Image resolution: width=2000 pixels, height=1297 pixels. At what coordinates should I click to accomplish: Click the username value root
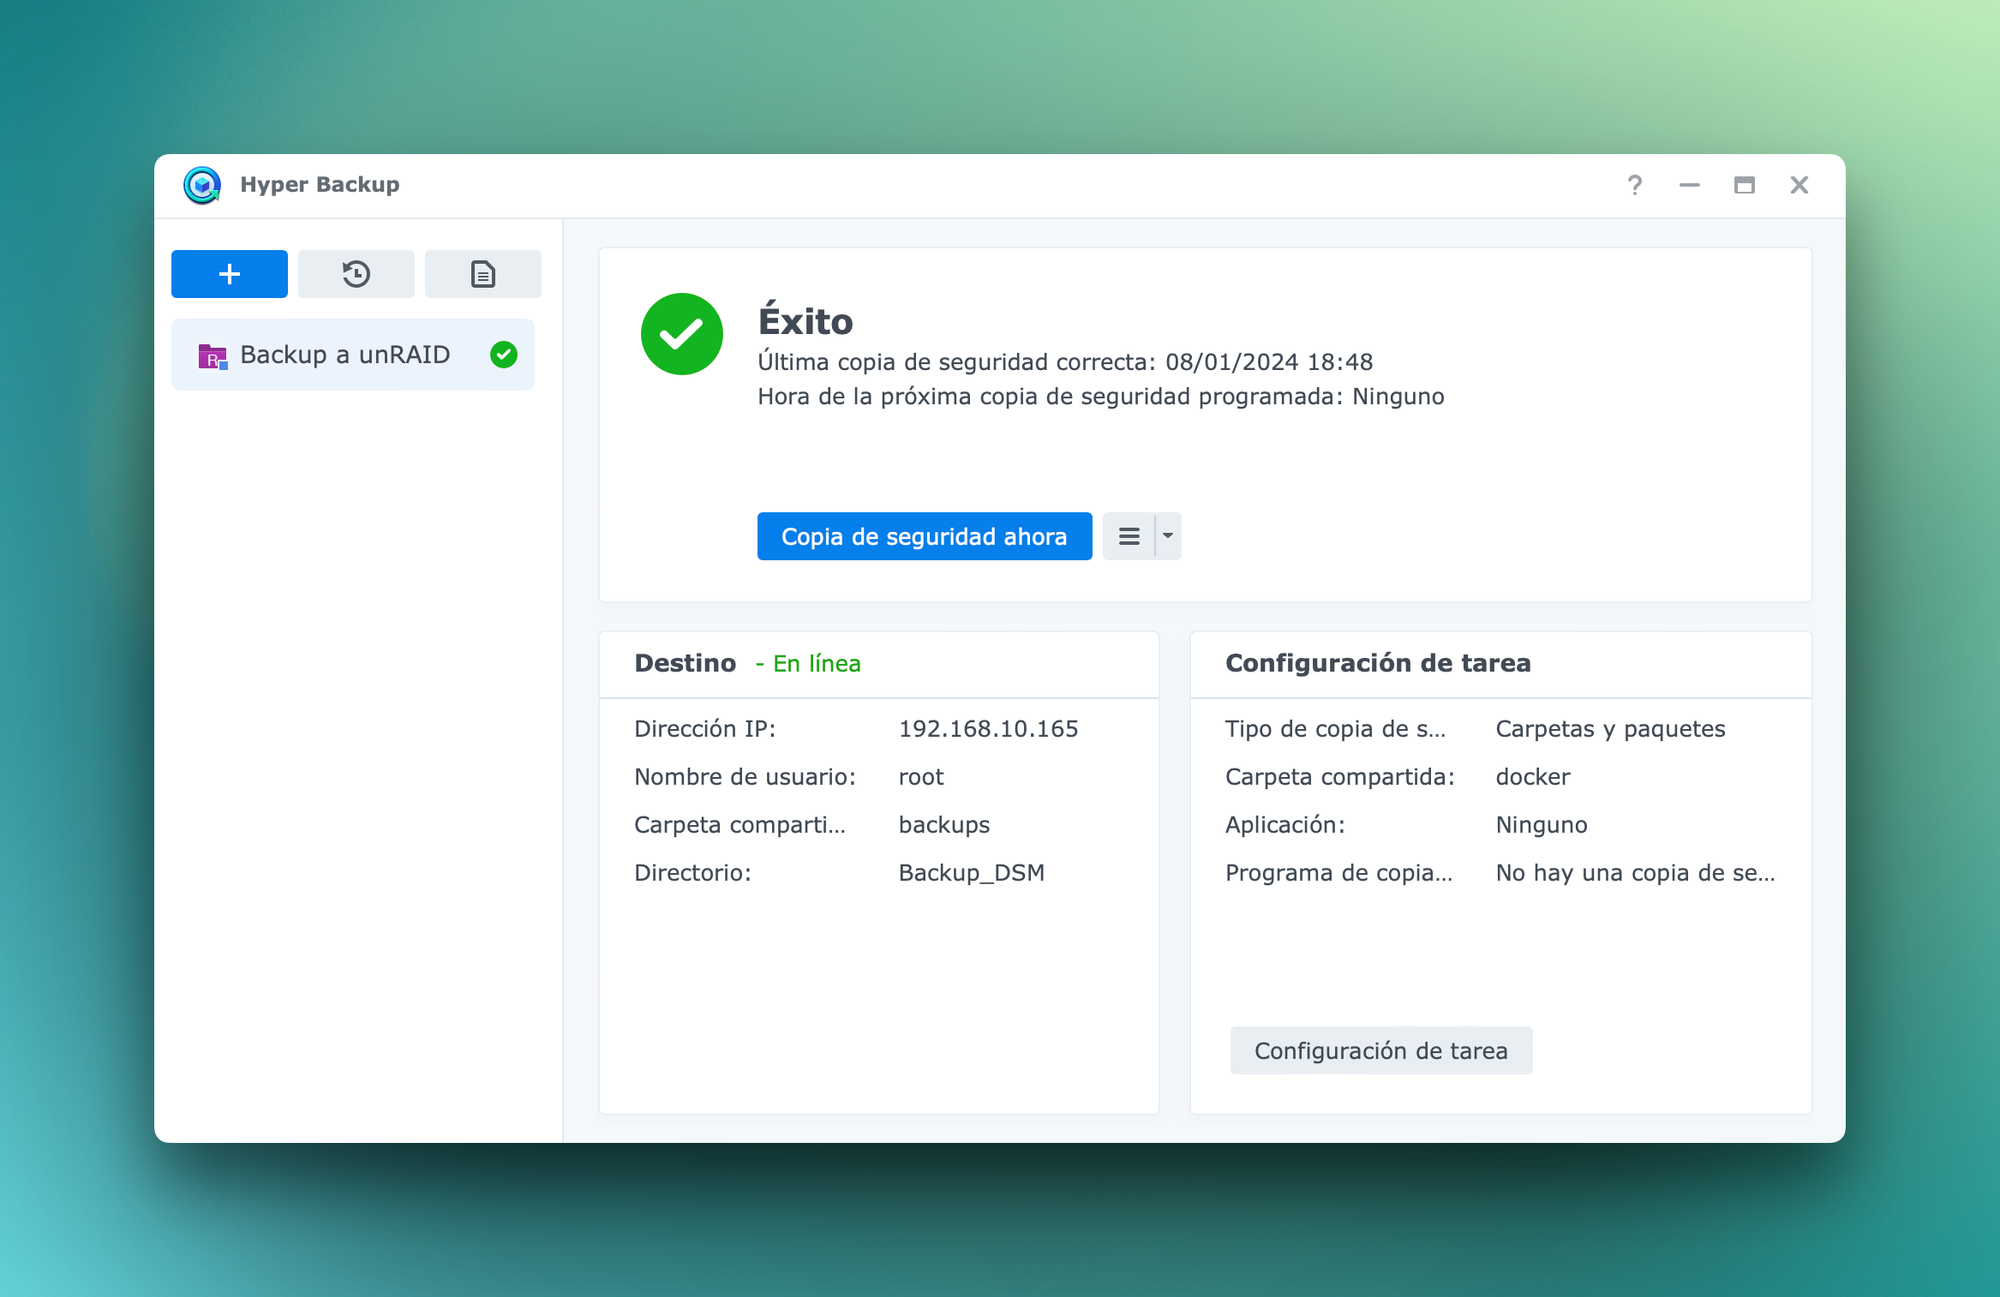[x=921, y=777]
